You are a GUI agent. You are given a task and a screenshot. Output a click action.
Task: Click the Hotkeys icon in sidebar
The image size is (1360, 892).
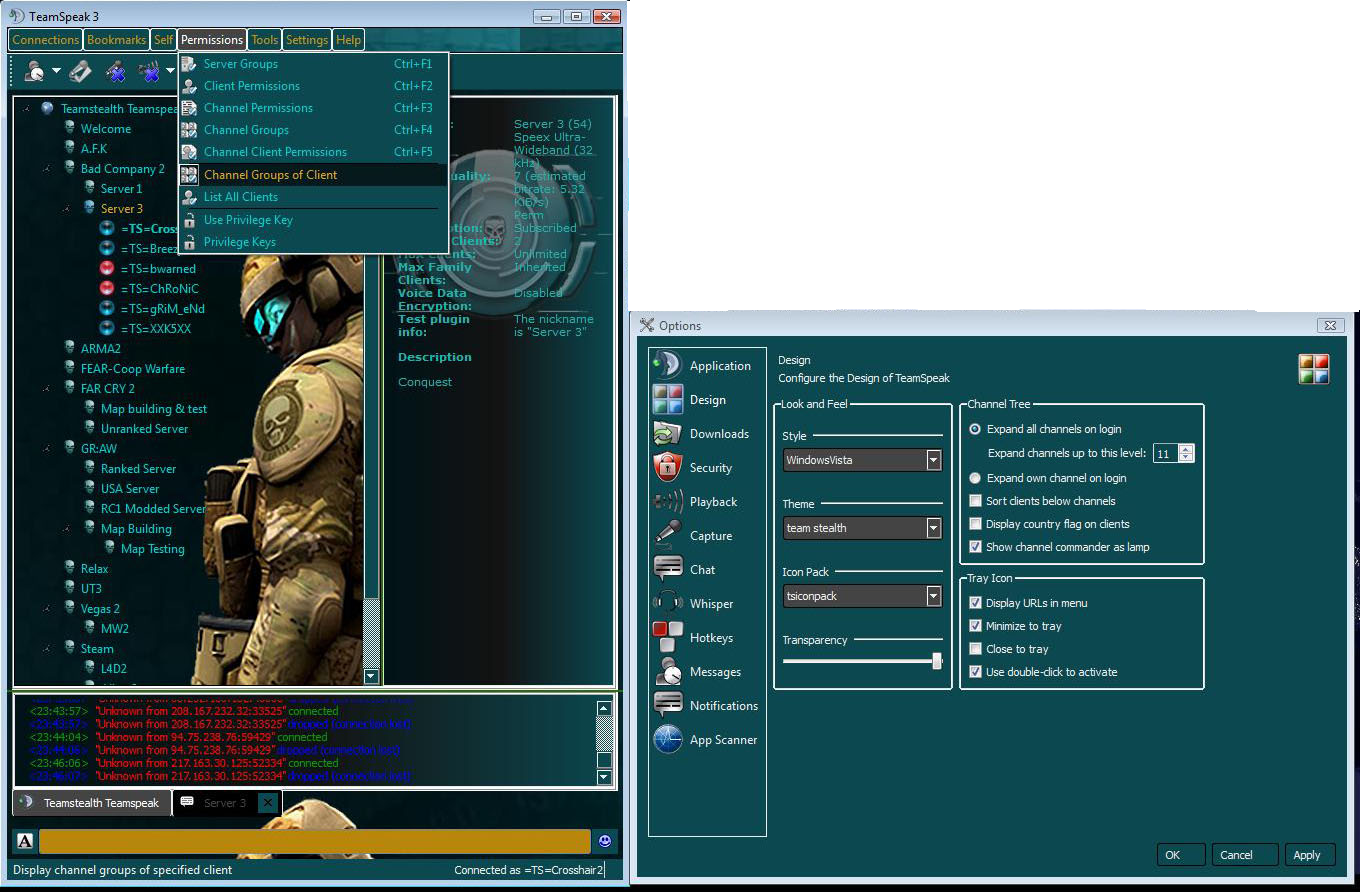click(667, 638)
